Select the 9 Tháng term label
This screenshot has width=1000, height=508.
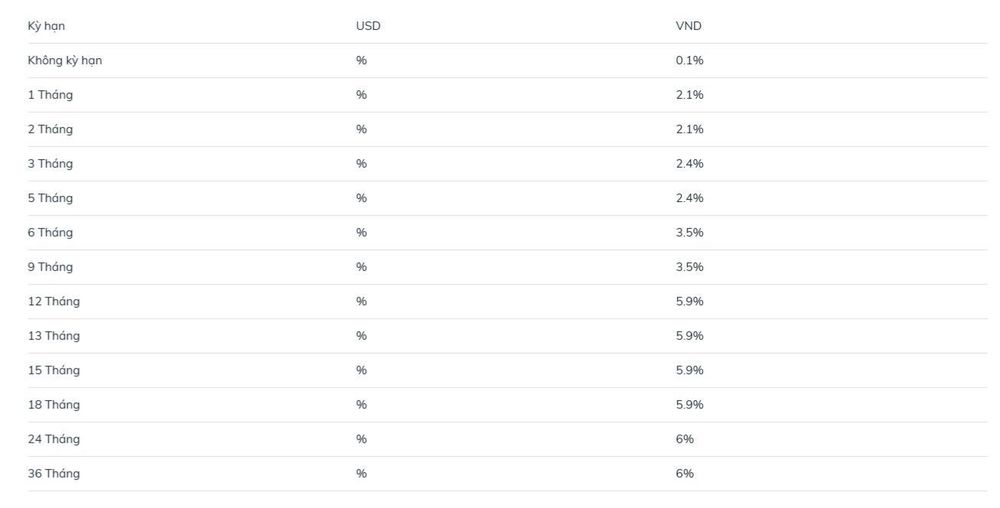[x=50, y=267]
